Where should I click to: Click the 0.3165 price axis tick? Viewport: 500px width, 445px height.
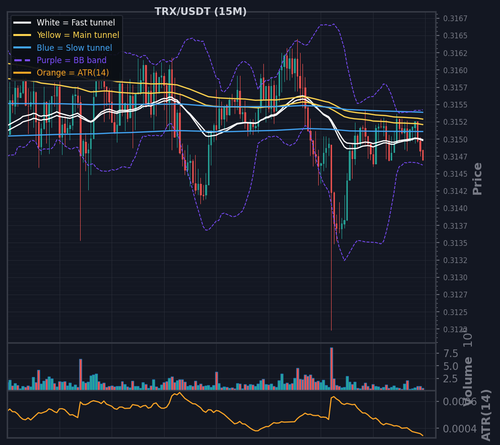click(455, 36)
